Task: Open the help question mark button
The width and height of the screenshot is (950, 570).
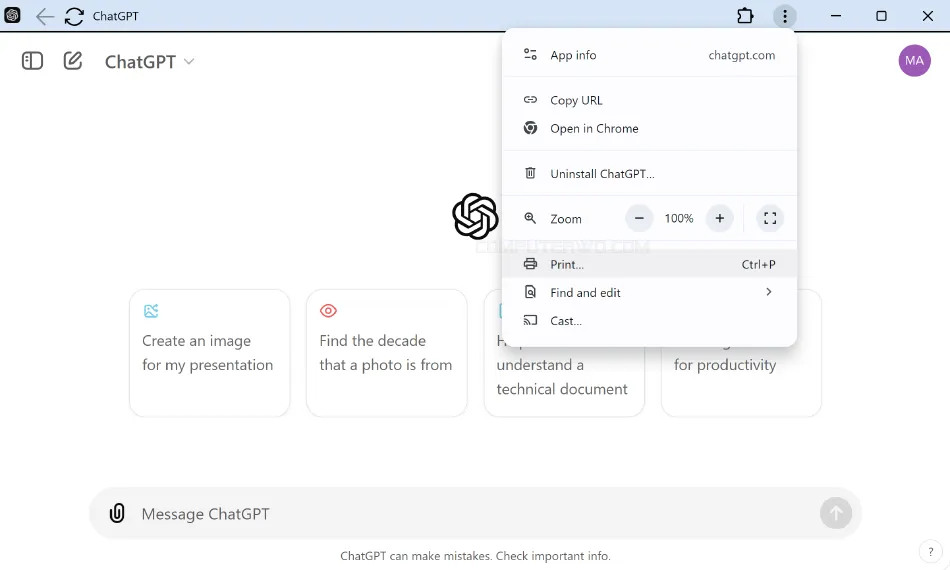Action: [x=931, y=552]
